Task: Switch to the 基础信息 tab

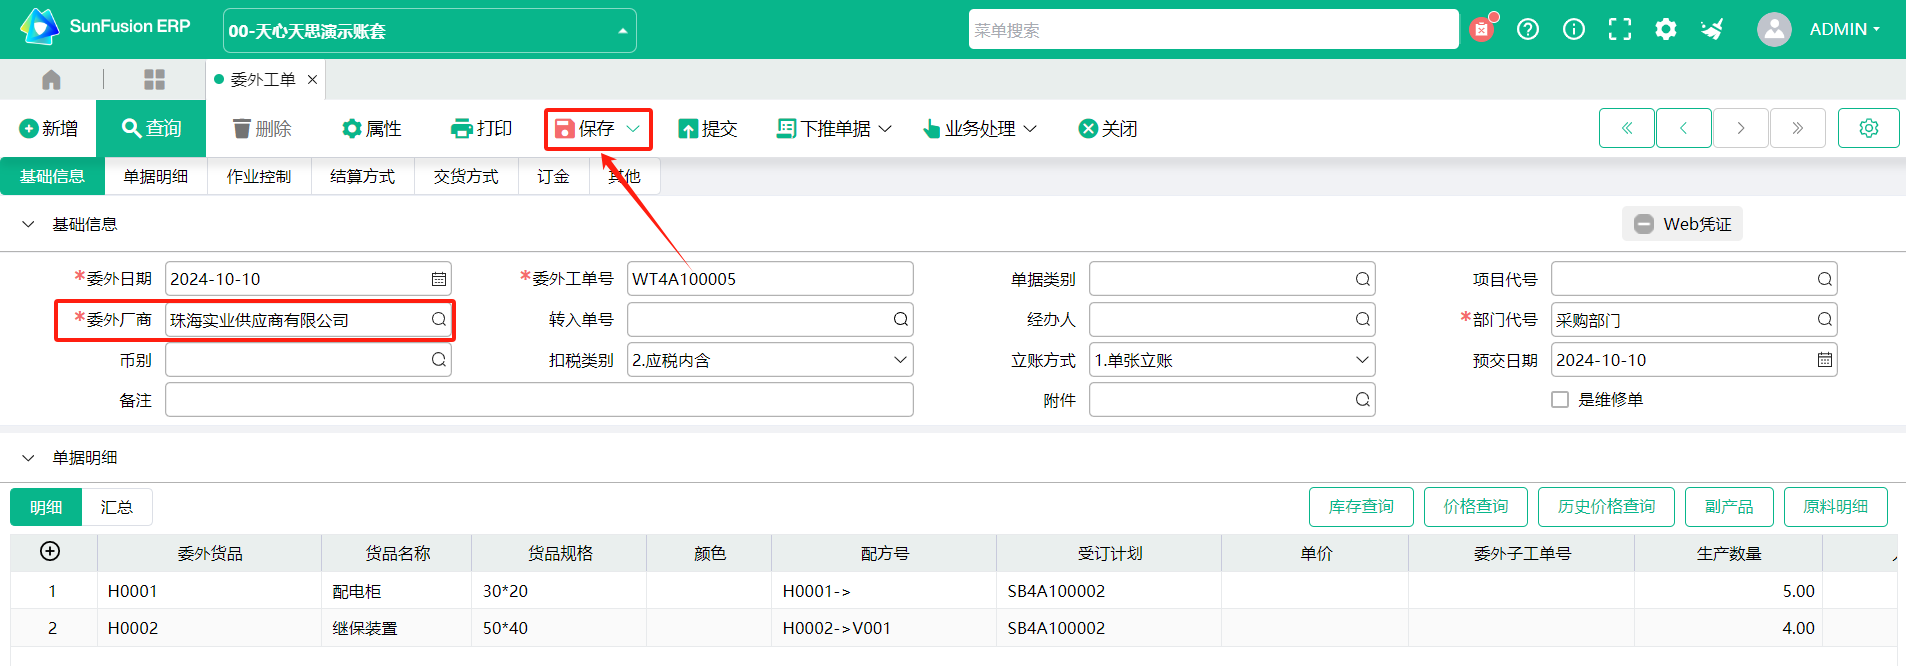Action: tap(52, 176)
